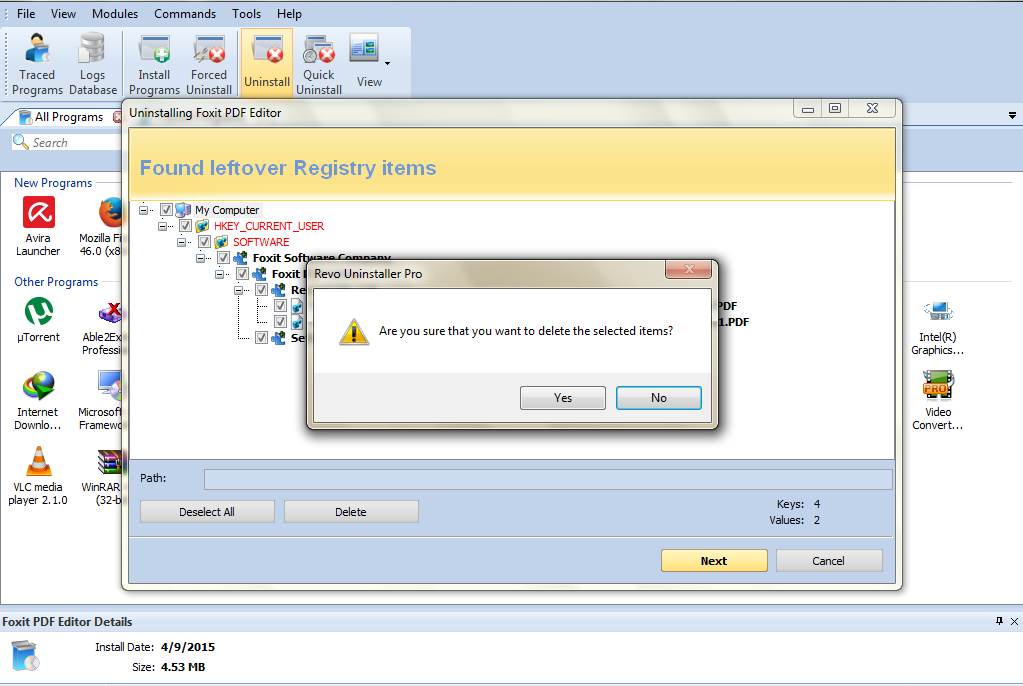Collapse Foxit Software Company node

(200, 258)
